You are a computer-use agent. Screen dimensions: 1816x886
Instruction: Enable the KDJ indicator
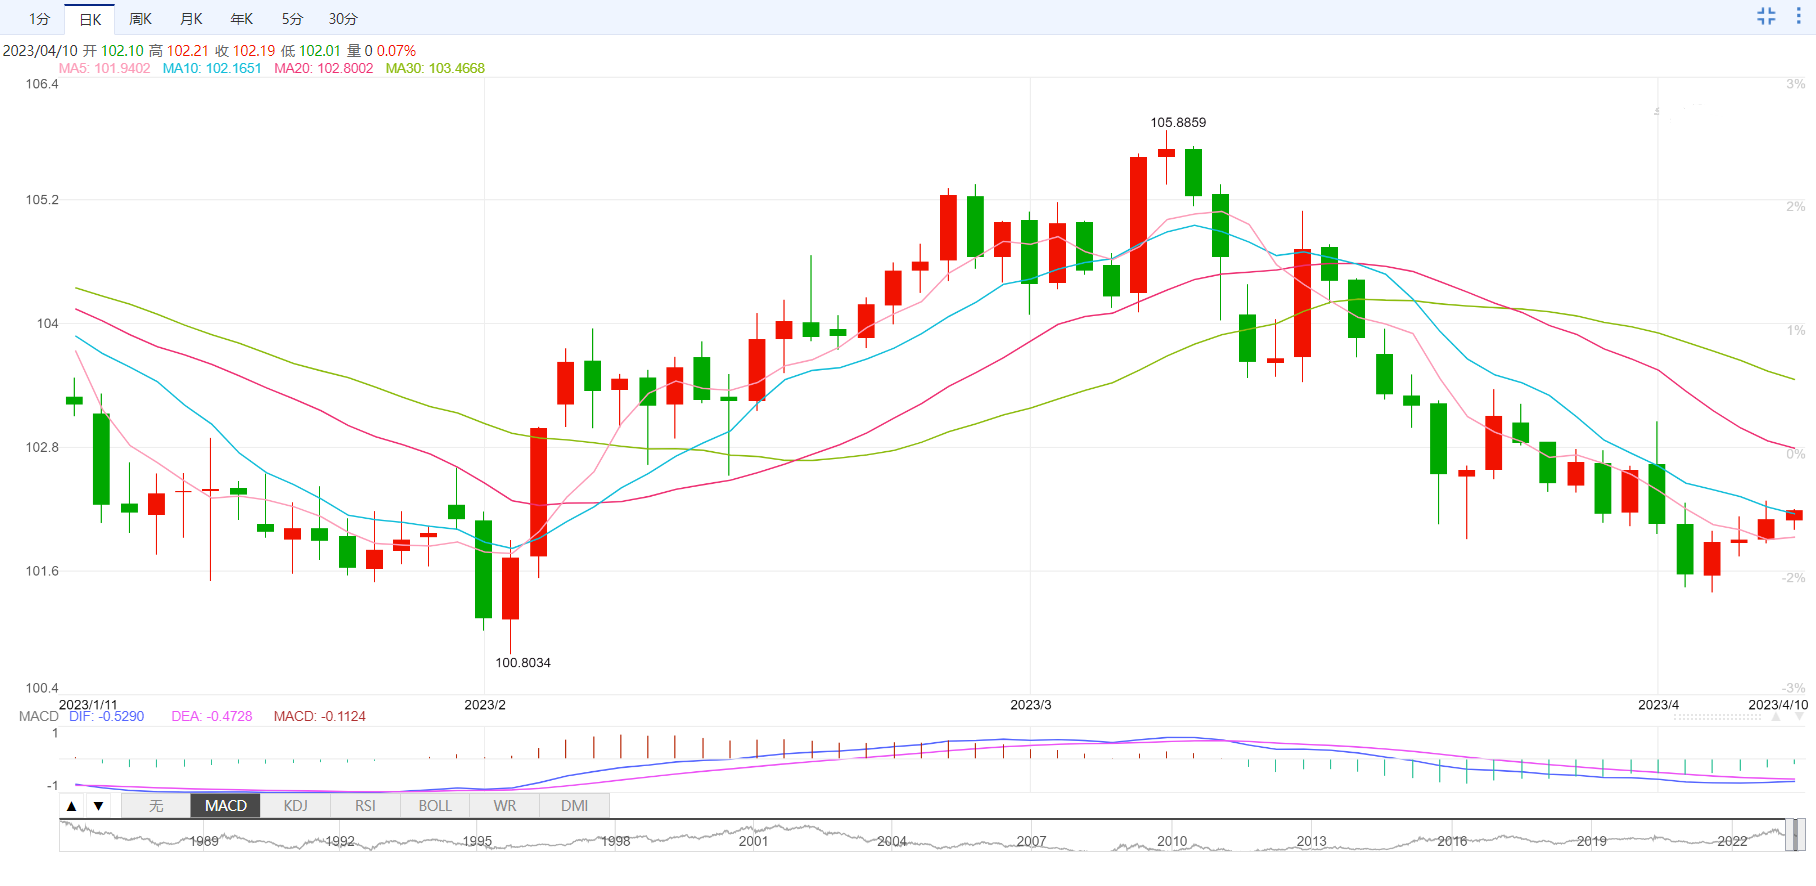tap(296, 806)
